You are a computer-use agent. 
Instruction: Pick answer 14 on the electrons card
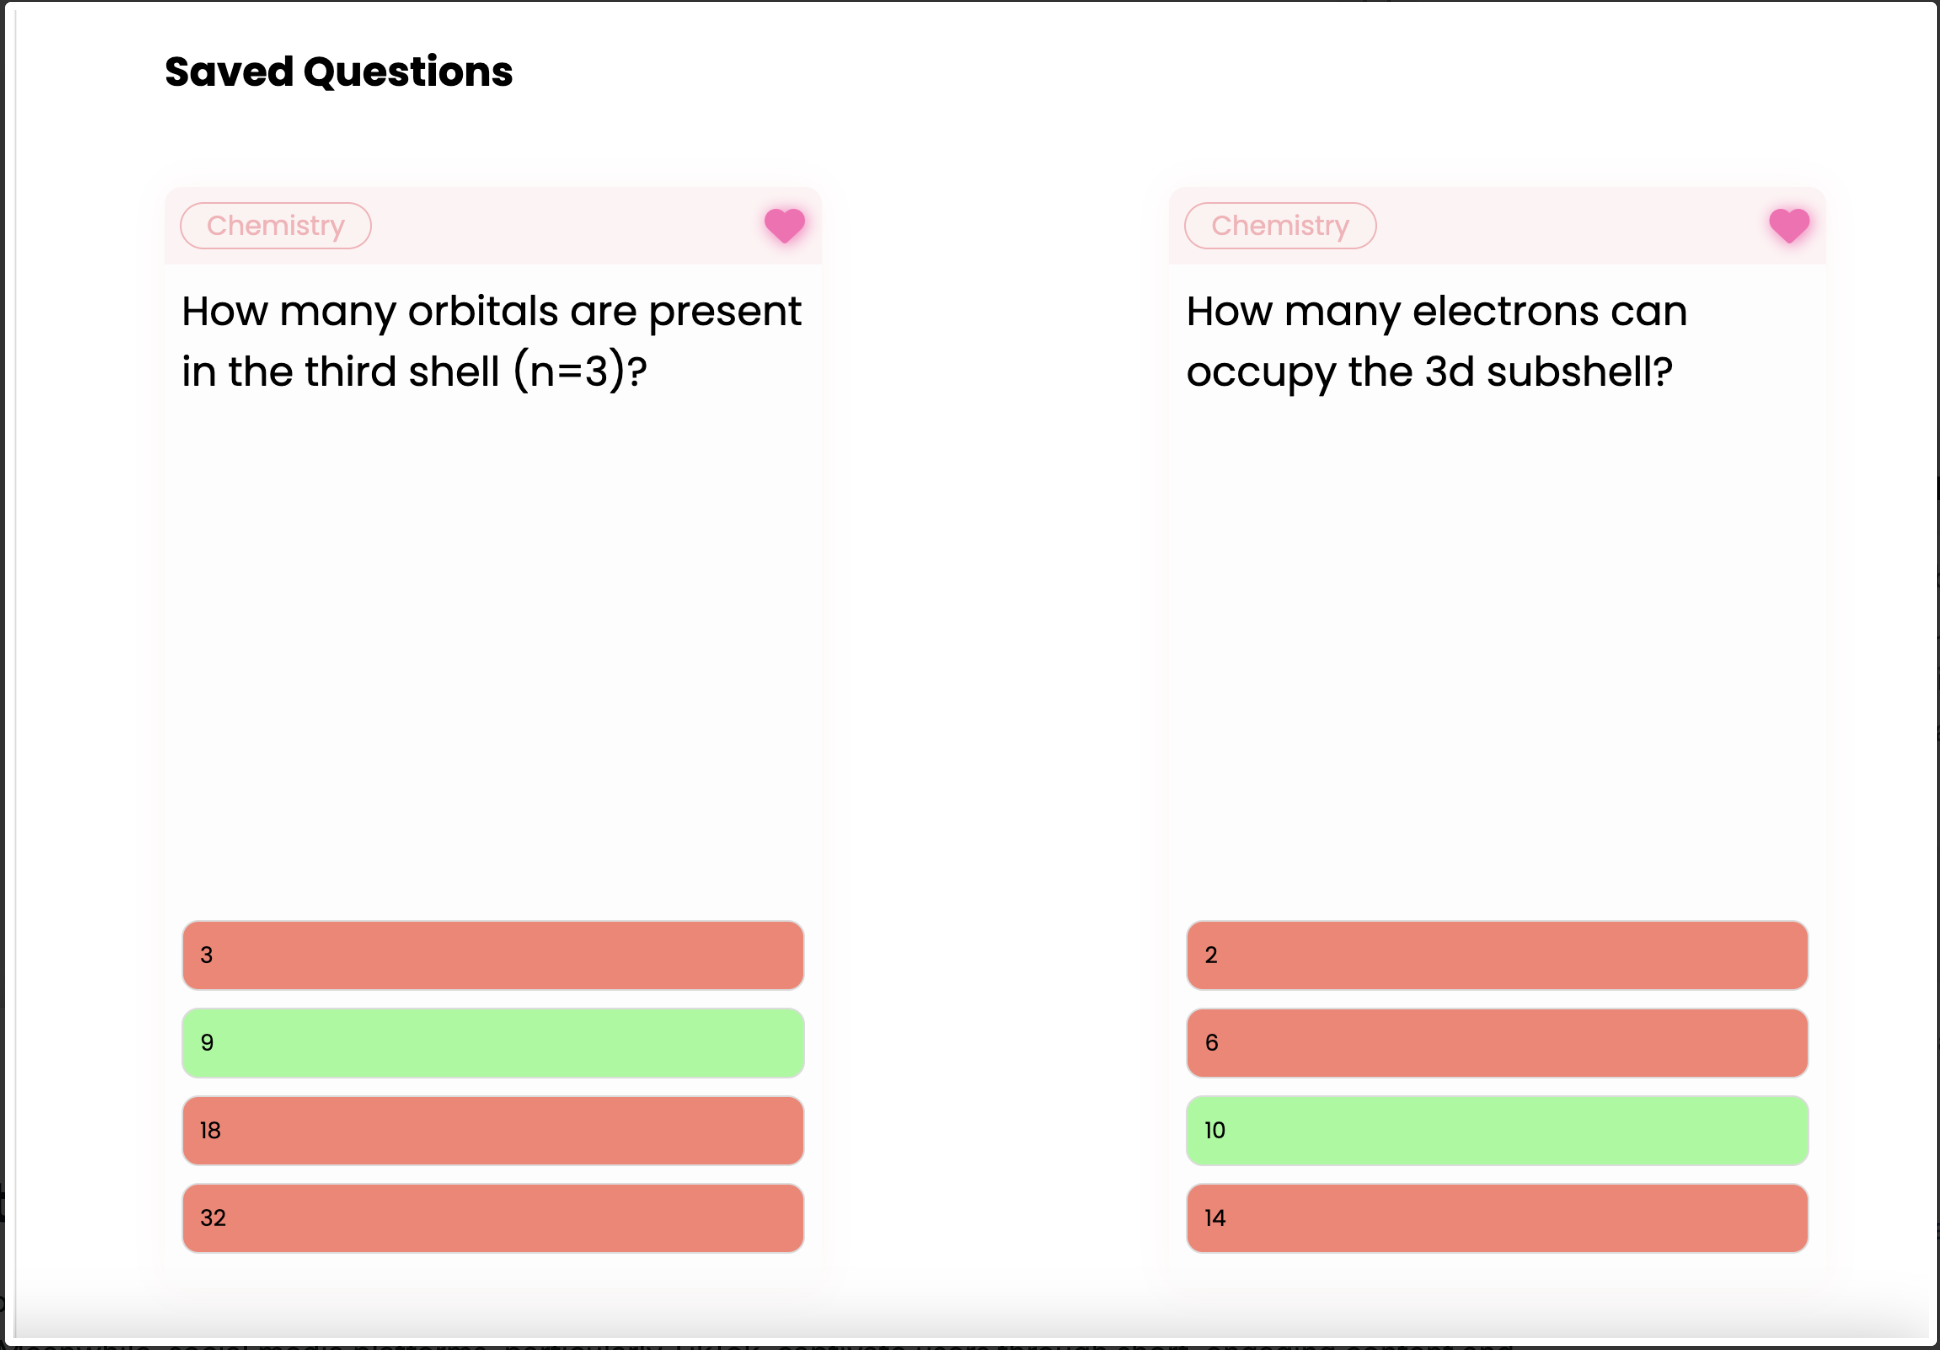1497,1218
